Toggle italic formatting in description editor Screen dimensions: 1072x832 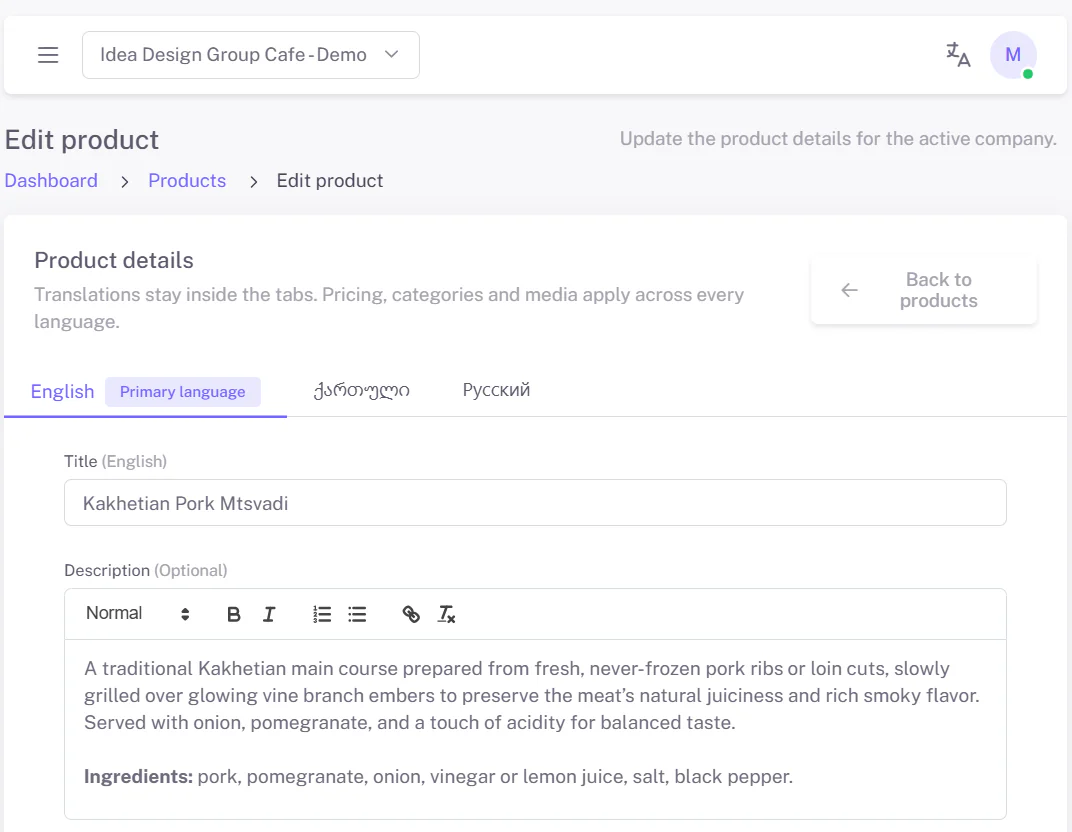[x=269, y=614]
